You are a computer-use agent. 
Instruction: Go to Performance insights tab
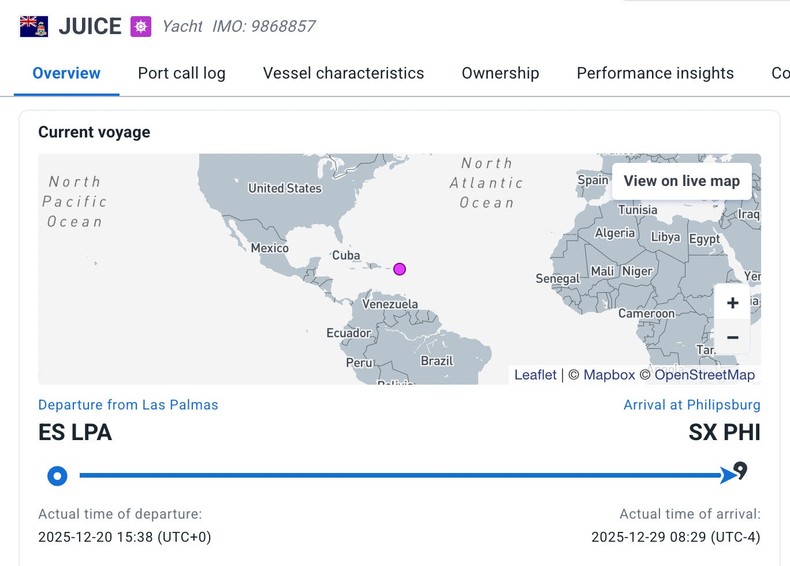(655, 73)
